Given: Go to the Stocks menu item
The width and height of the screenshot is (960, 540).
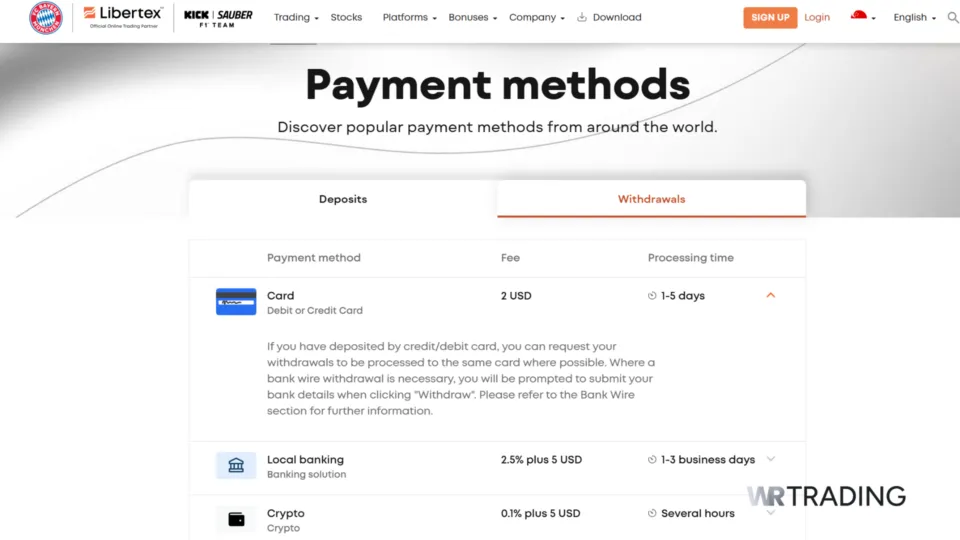Looking at the screenshot, I should point(346,17).
